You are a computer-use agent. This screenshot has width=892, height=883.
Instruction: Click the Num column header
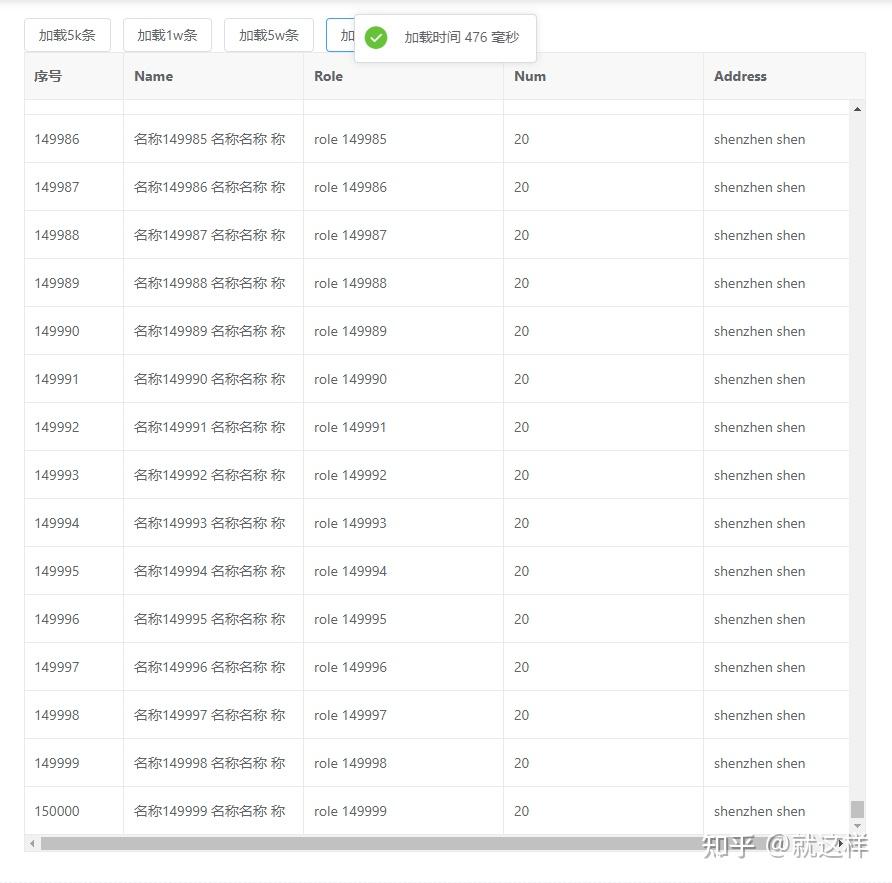point(529,76)
